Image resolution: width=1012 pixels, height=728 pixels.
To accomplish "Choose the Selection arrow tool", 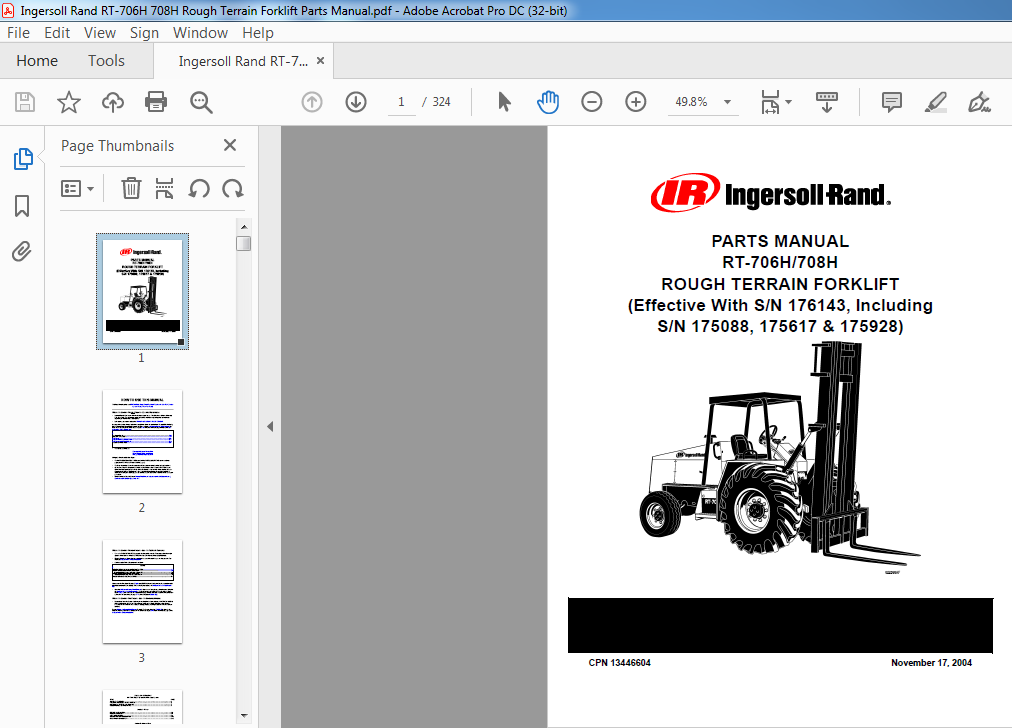I will pyautogui.click(x=504, y=102).
